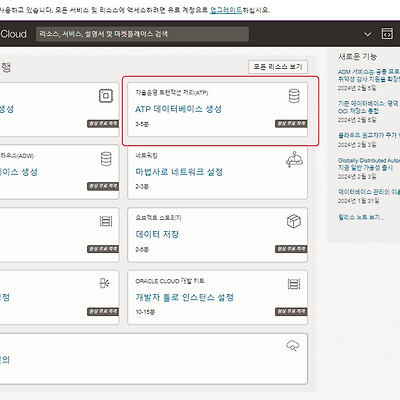Click the load balancer icon on fourth-left card
Image resolution: width=400 pixels, height=400 pixels.
[104, 283]
